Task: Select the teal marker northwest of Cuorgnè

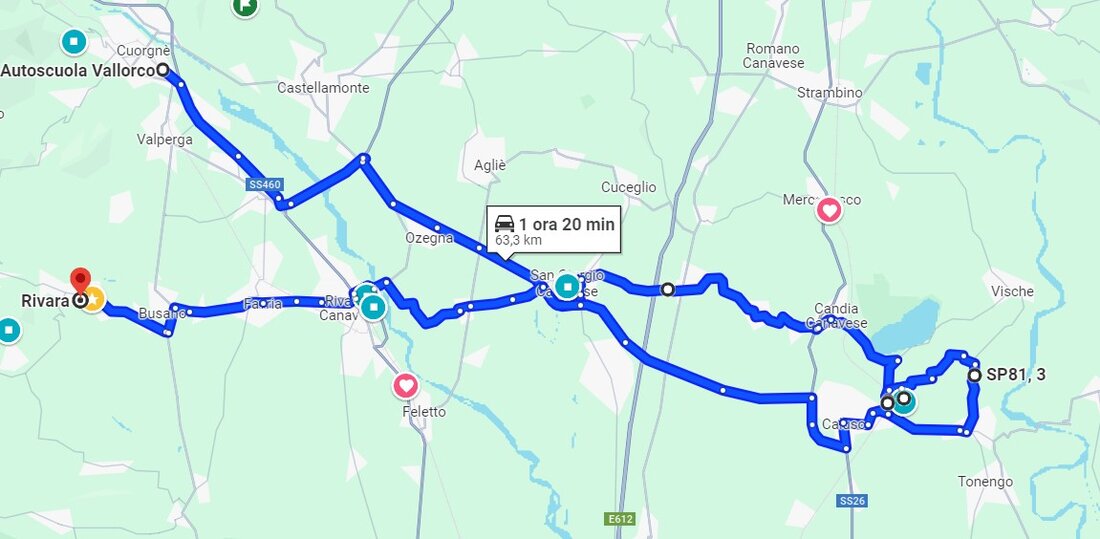Action: 74,41
